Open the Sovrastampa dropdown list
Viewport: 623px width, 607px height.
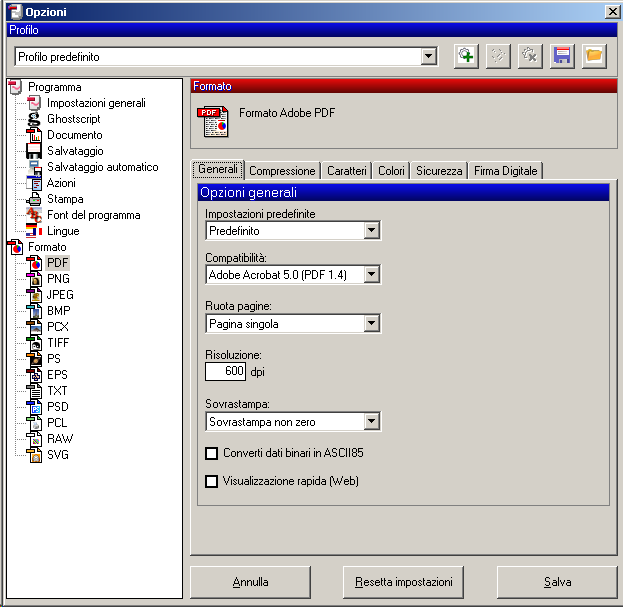coord(371,422)
